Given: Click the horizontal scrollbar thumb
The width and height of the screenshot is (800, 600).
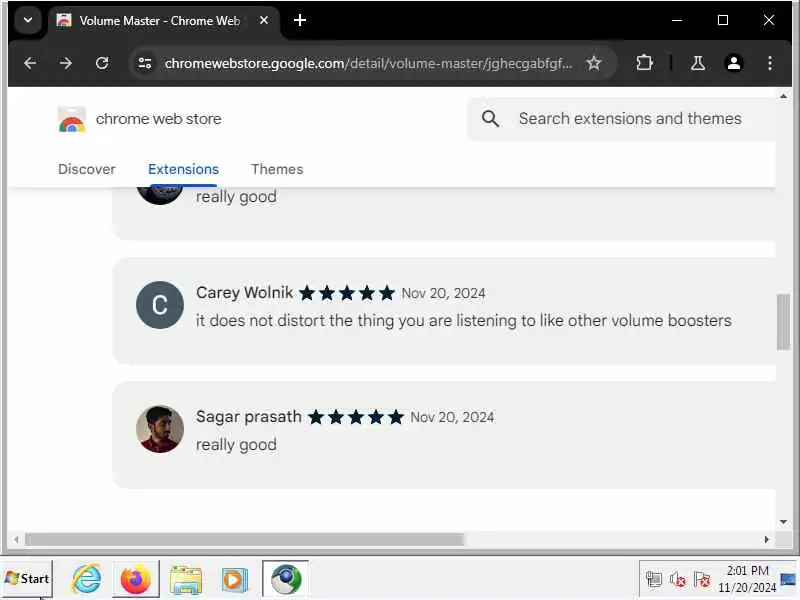Looking at the screenshot, I should [244, 539].
